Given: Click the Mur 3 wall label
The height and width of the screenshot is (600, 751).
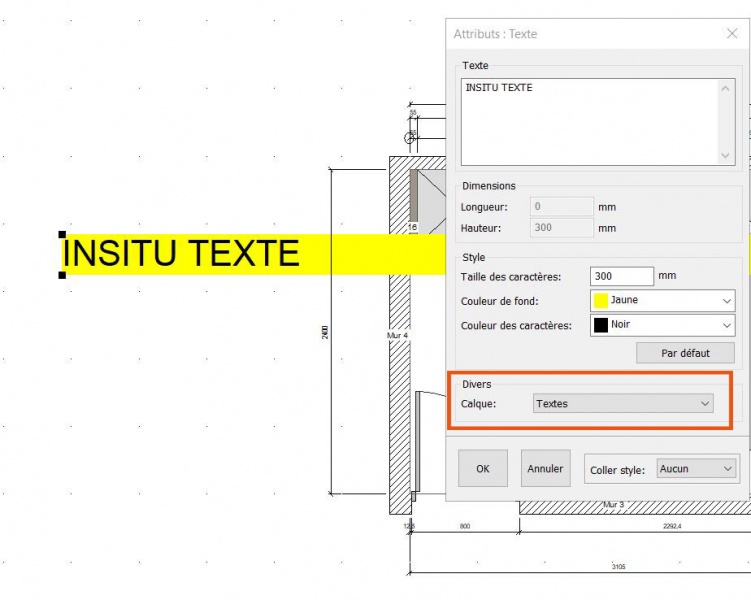Looking at the screenshot, I should 613,505.
